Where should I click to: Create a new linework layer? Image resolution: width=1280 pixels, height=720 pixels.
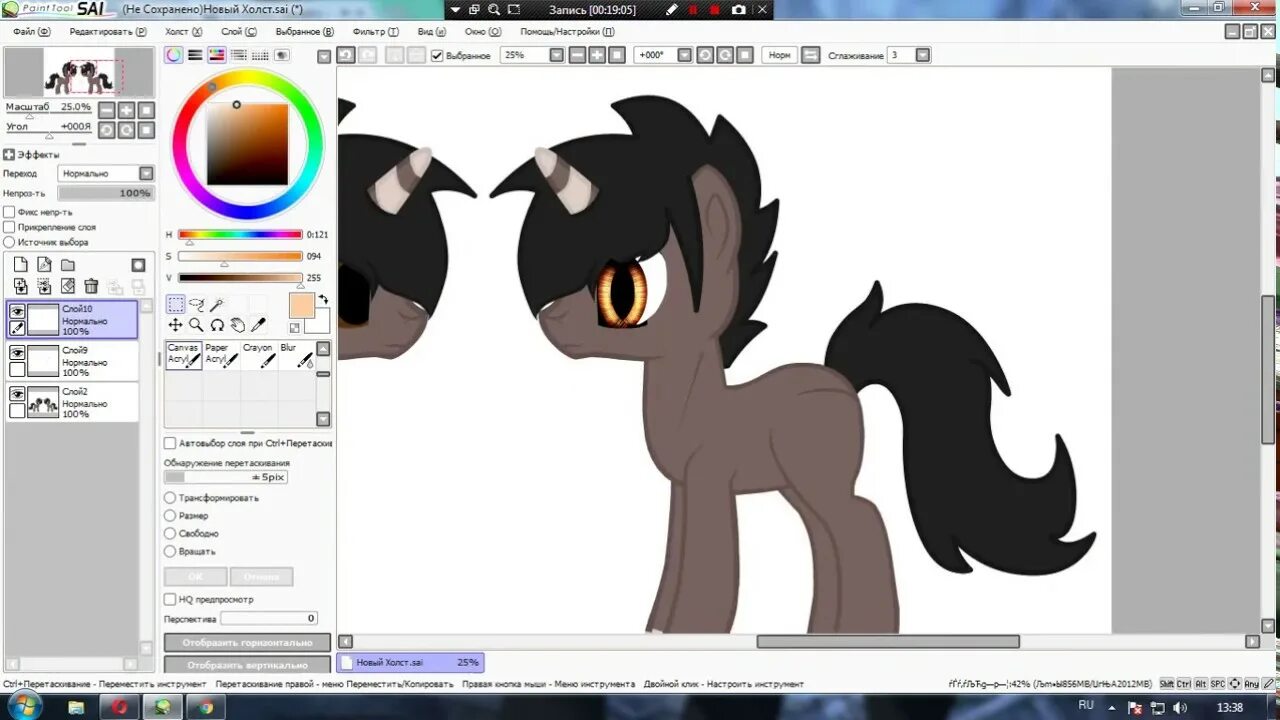point(44,265)
